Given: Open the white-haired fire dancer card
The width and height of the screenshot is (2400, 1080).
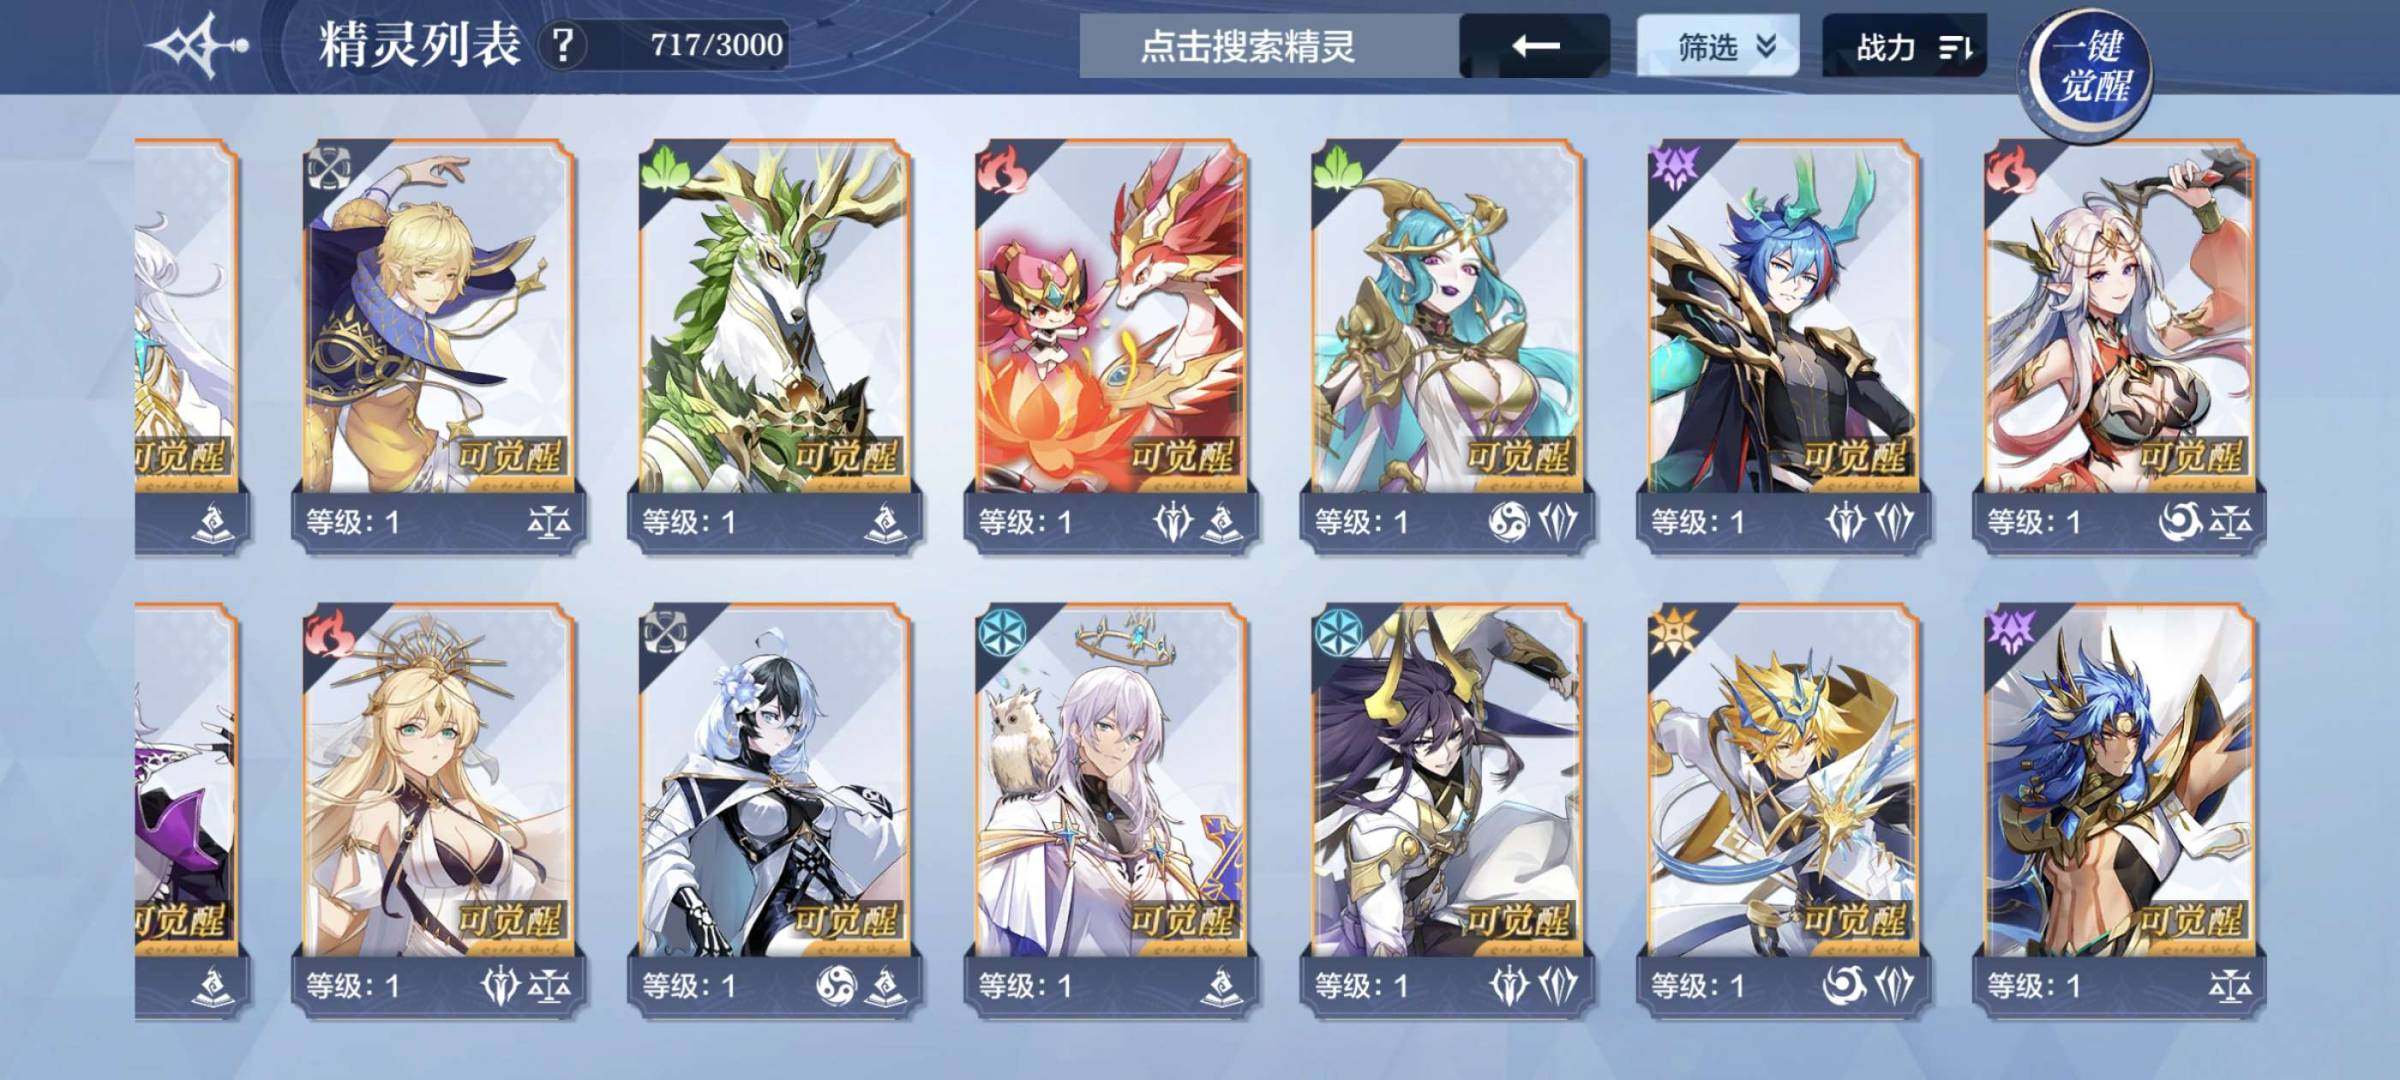Looking at the screenshot, I should point(2119,347).
